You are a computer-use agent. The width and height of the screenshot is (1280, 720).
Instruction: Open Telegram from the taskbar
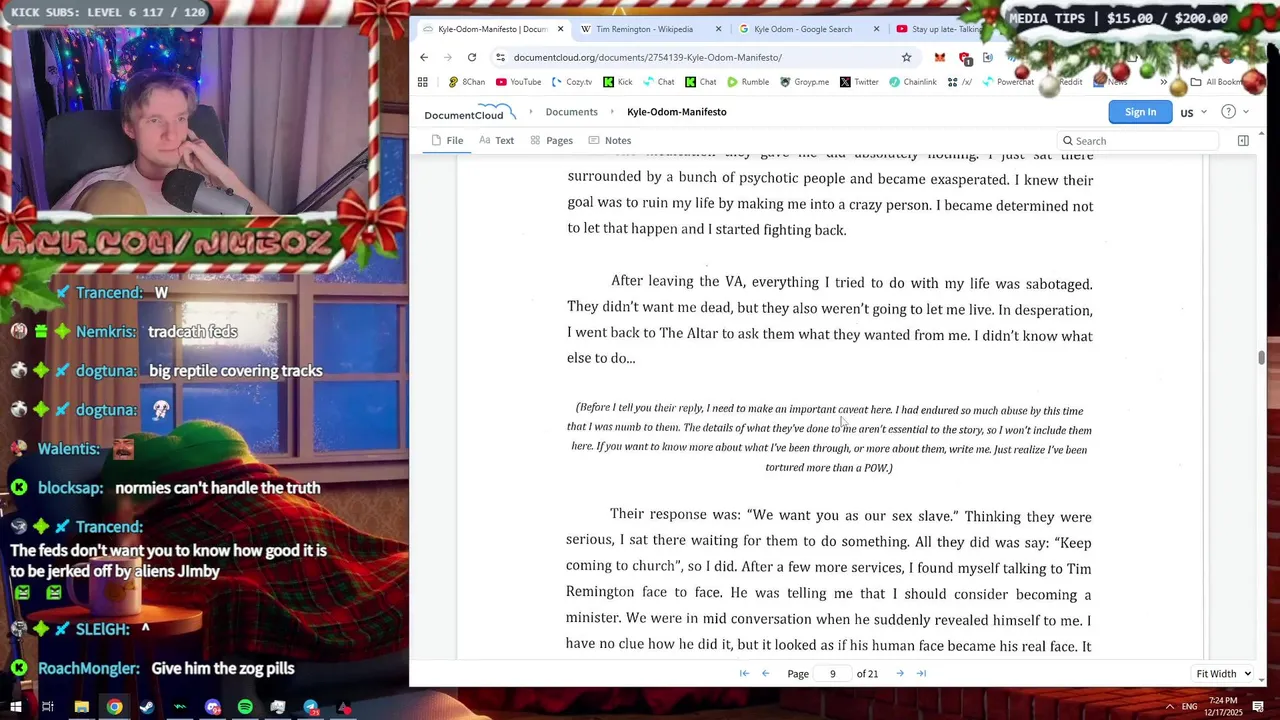pyautogui.click(x=311, y=707)
